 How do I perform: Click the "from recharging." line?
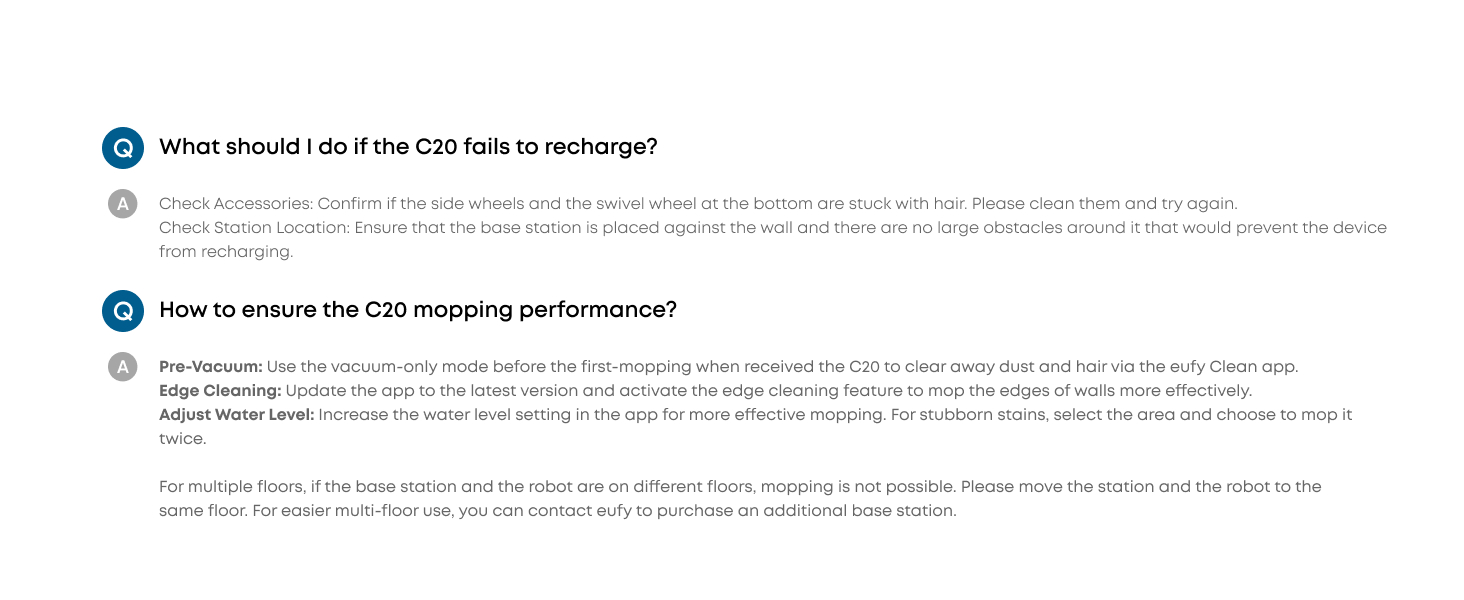[x=226, y=252]
